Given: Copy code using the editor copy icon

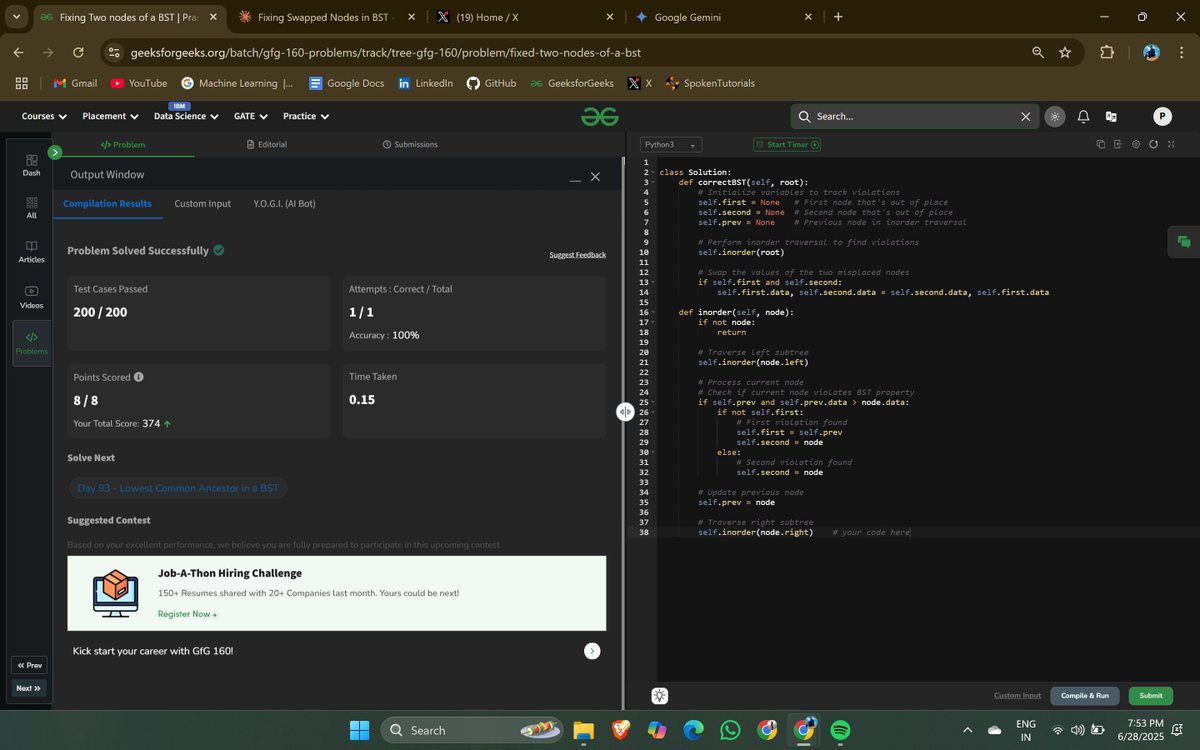Looking at the screenshot, I should pyautogui.click(x=1101, y=145).
